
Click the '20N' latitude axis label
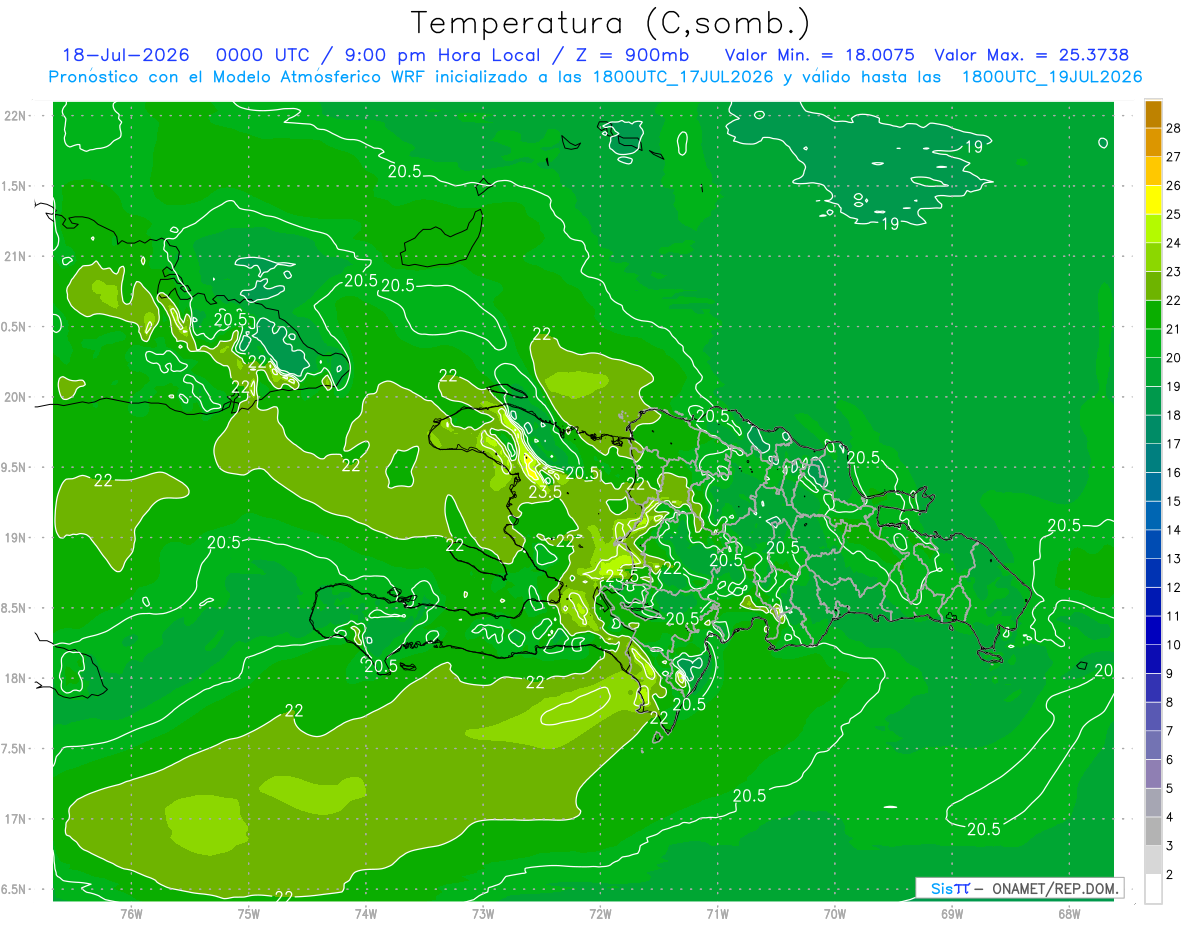15,397
